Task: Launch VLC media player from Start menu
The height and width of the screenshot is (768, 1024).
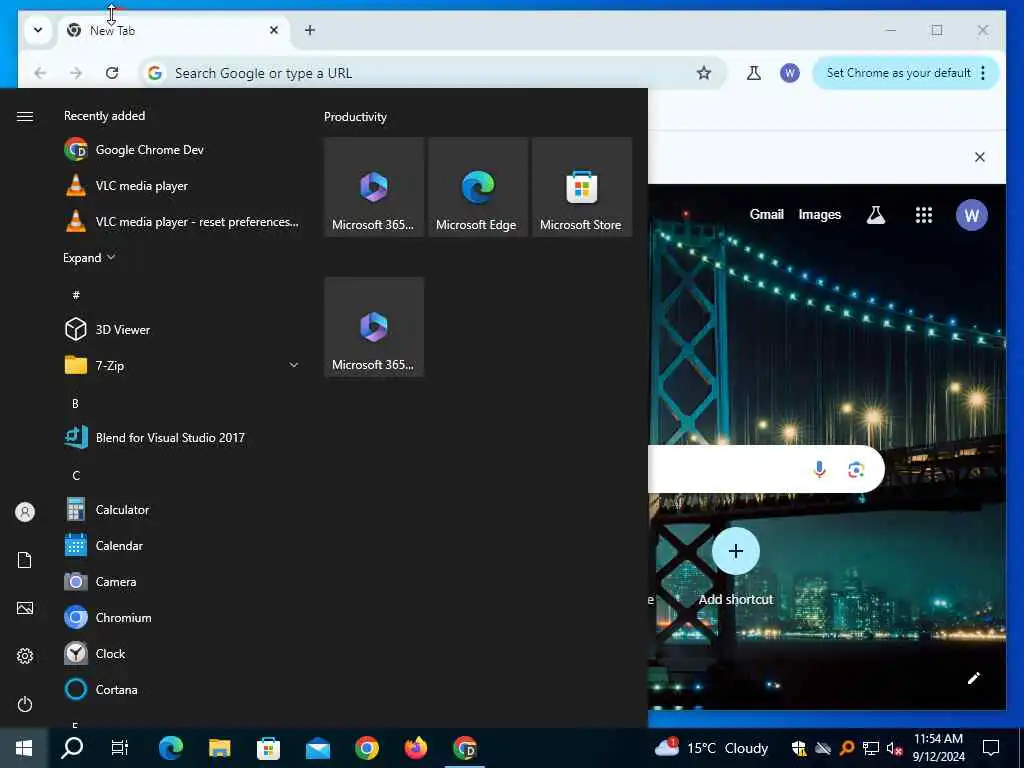Action: coord(183,185)
